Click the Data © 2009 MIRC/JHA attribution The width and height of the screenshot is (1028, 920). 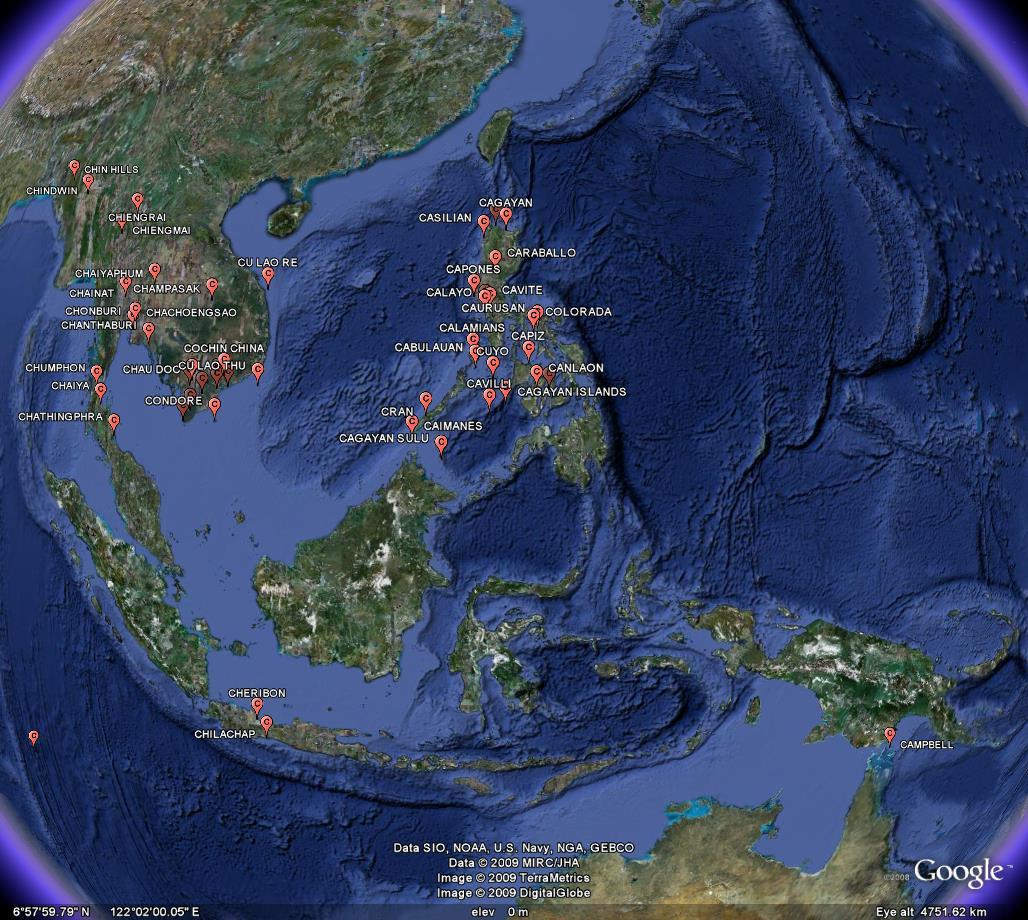click(x=514, y=863)
